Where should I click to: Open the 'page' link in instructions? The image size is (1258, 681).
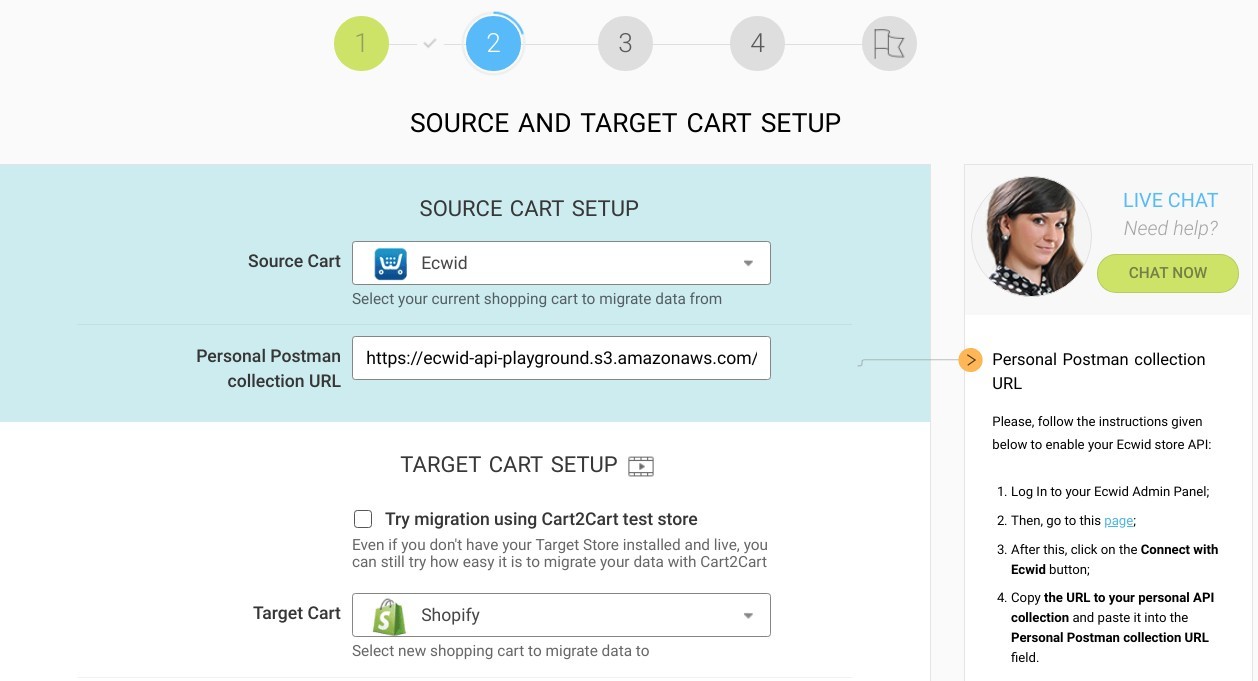point(1119,521)
